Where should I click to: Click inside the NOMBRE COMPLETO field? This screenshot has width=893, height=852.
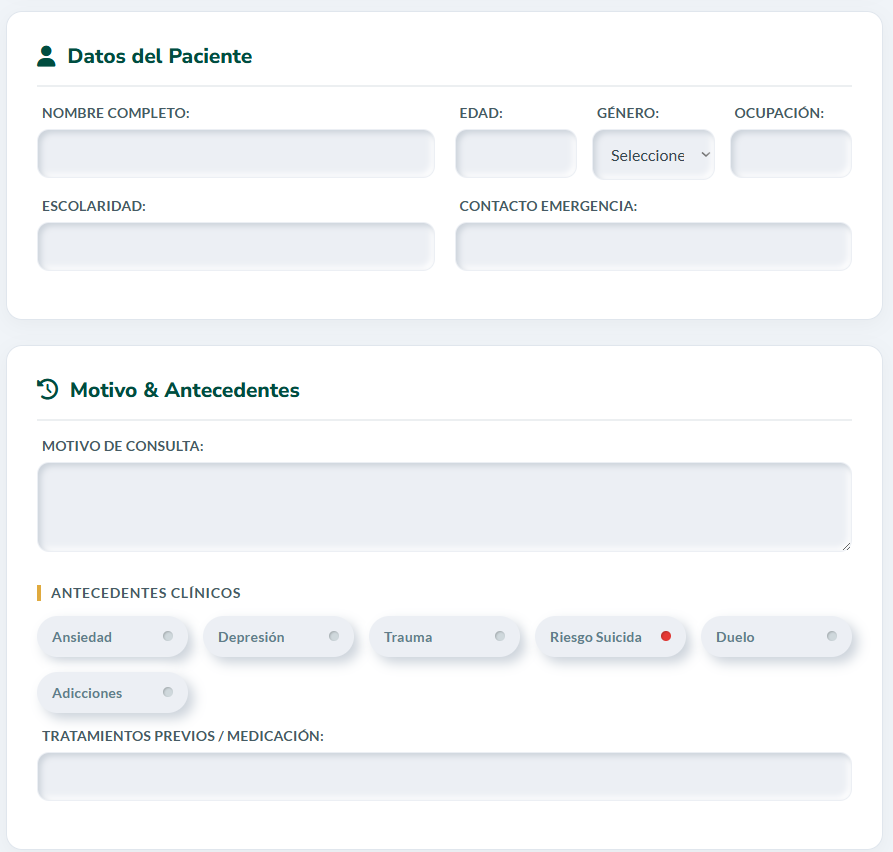(x=236, y=153)
